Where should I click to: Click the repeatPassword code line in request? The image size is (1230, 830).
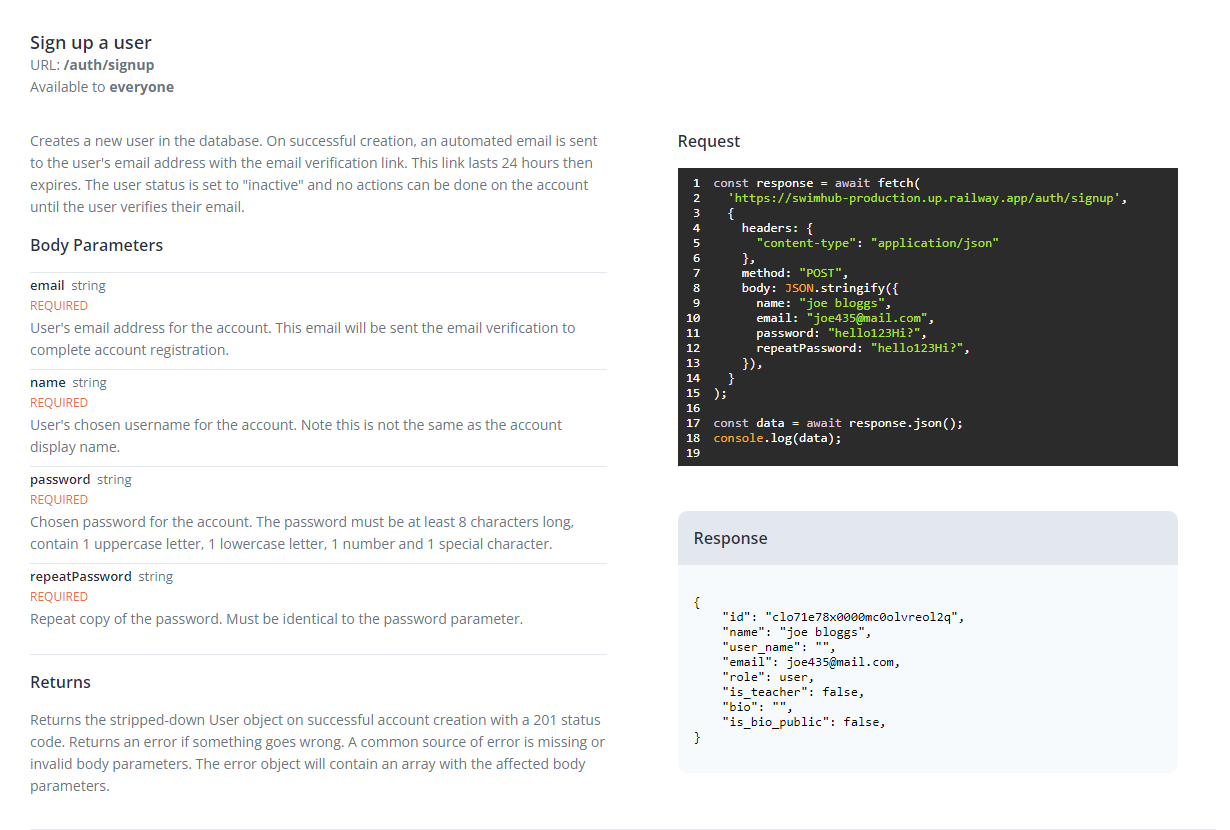pos(863,348)
